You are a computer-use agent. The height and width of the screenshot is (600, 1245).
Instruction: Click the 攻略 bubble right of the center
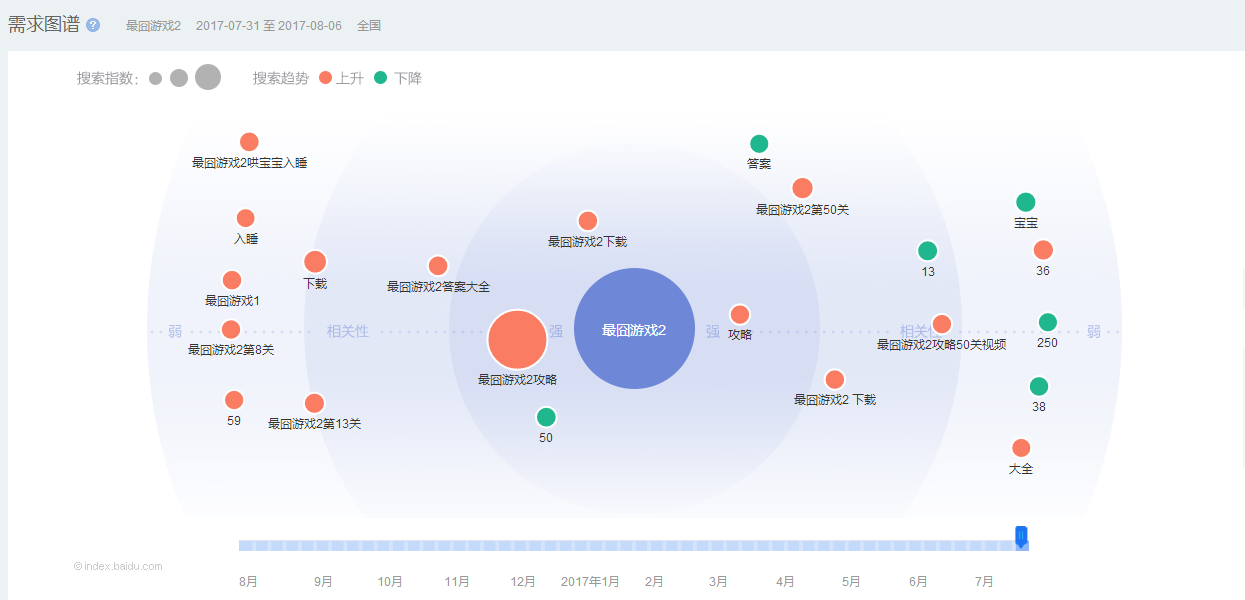click(740, 315)
